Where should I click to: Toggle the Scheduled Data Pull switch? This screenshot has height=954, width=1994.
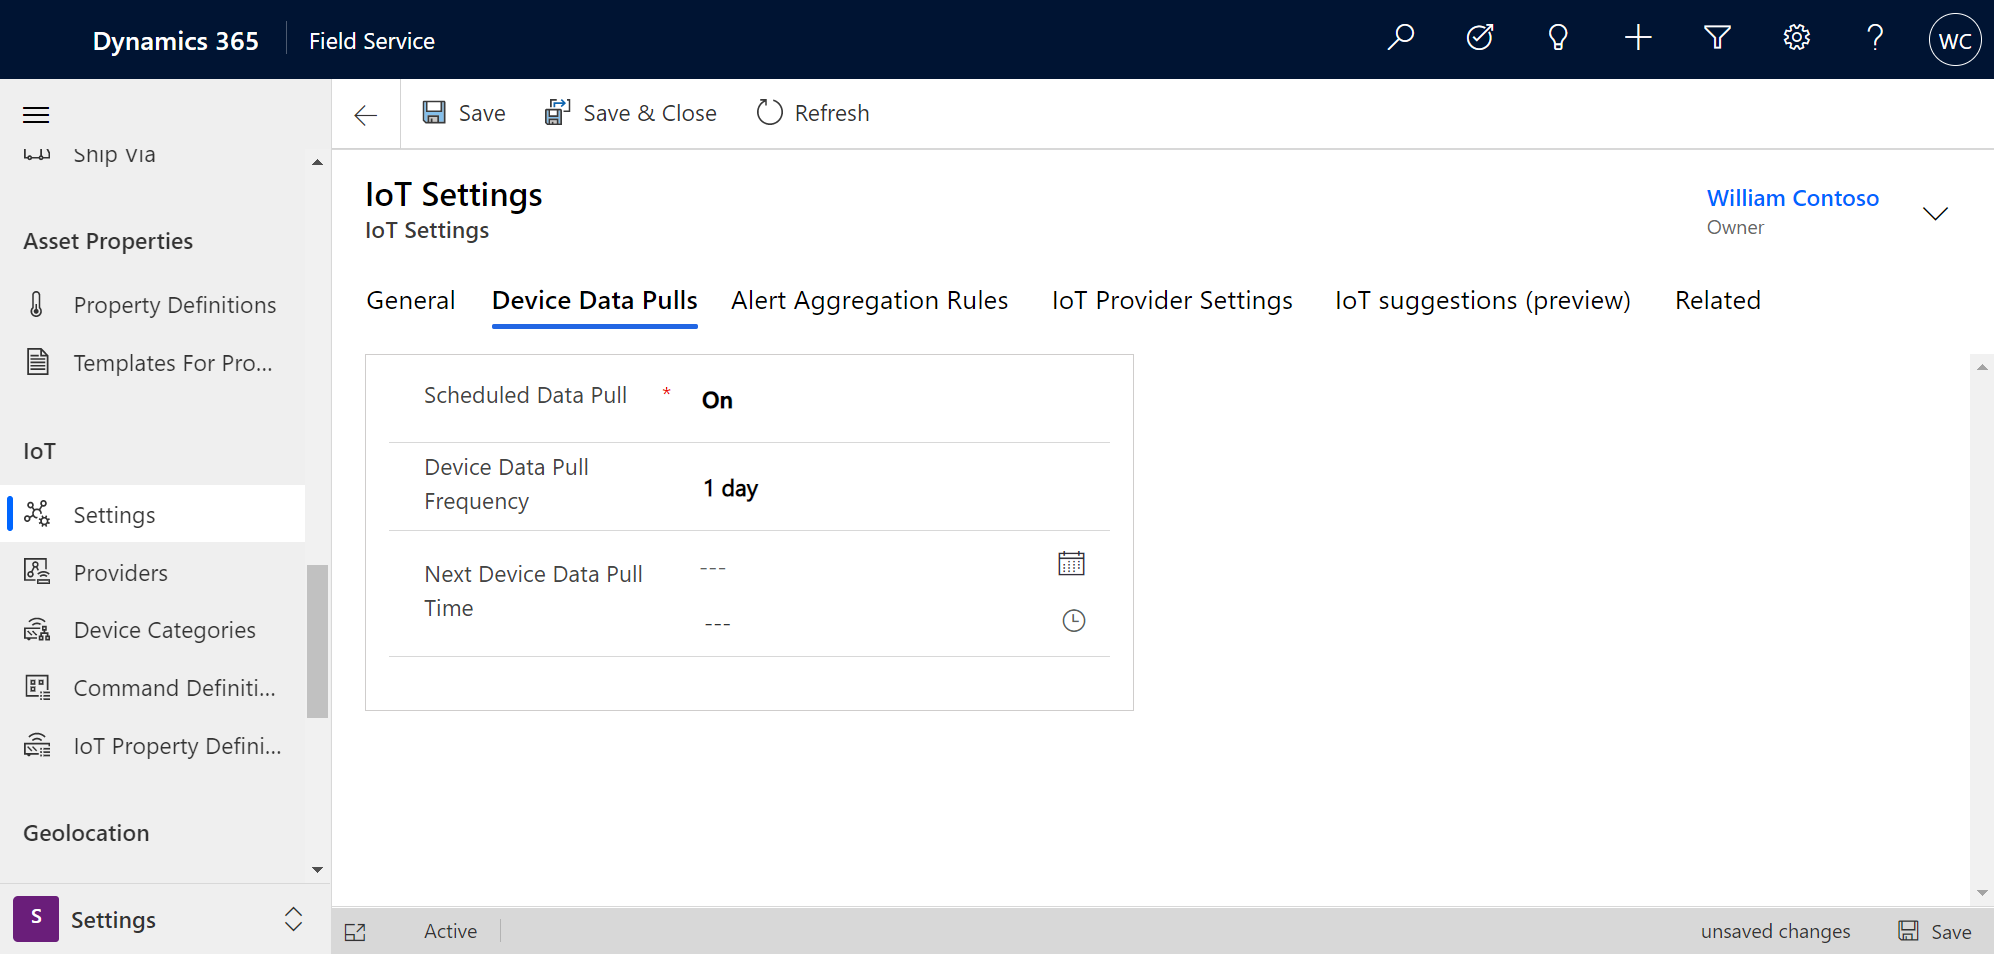click(x=717, y=400)
